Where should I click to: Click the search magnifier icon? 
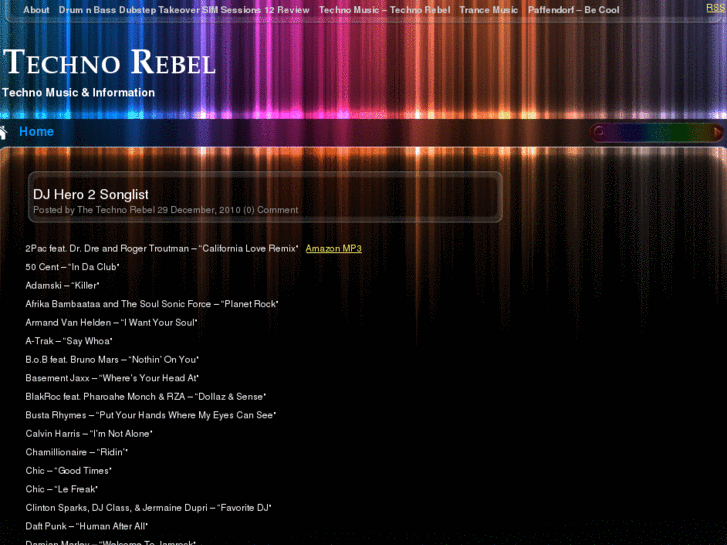tap(599, 132)
